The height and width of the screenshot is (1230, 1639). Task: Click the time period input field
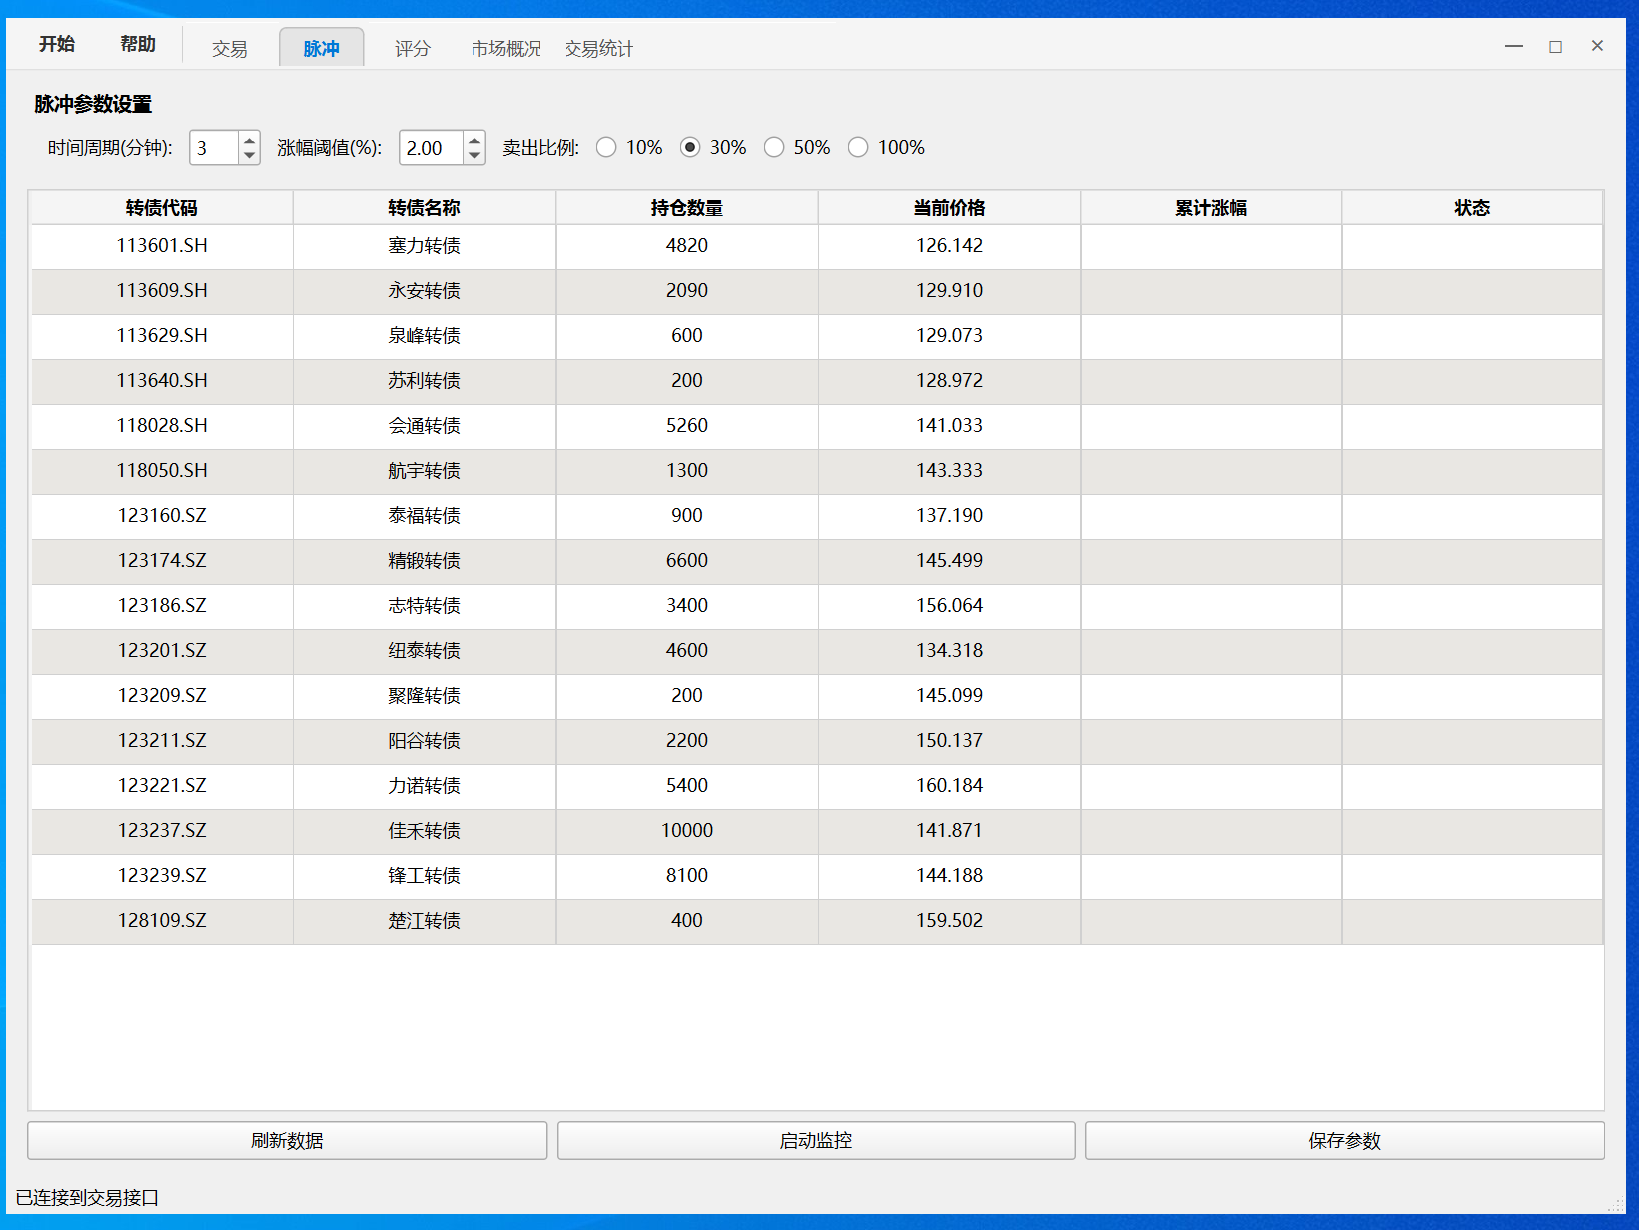point(214,148)
